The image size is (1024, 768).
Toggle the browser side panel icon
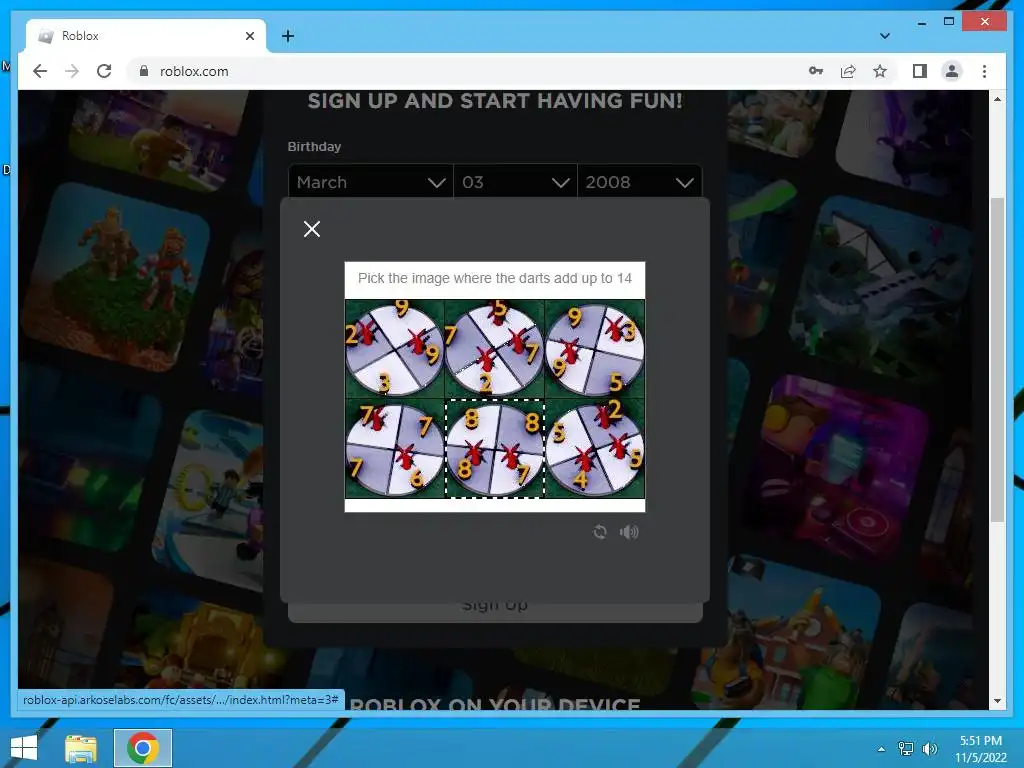920,71
